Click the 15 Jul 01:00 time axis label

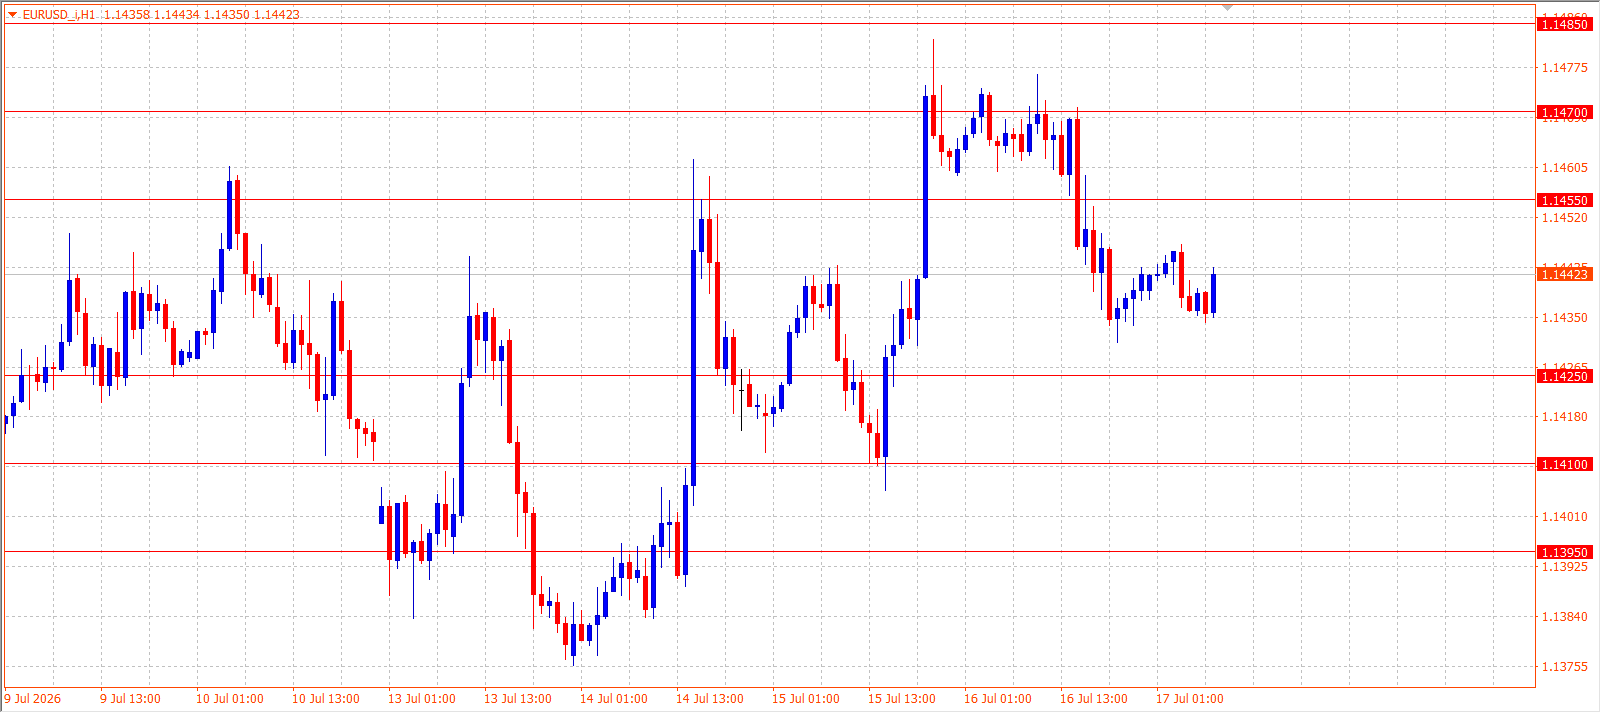click(x=806, y=699)
